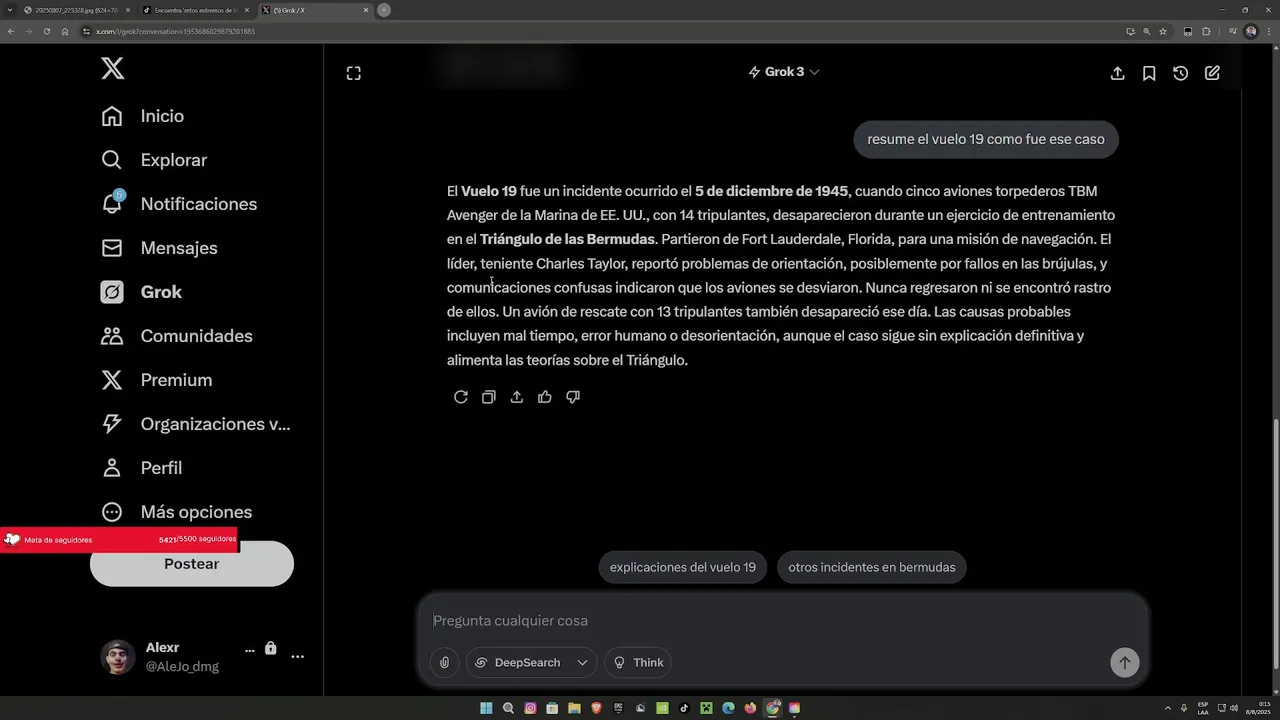The height and width of the screenshot is (720, 1280).
Task: Click the browser home button
Action: coord(65,31)
